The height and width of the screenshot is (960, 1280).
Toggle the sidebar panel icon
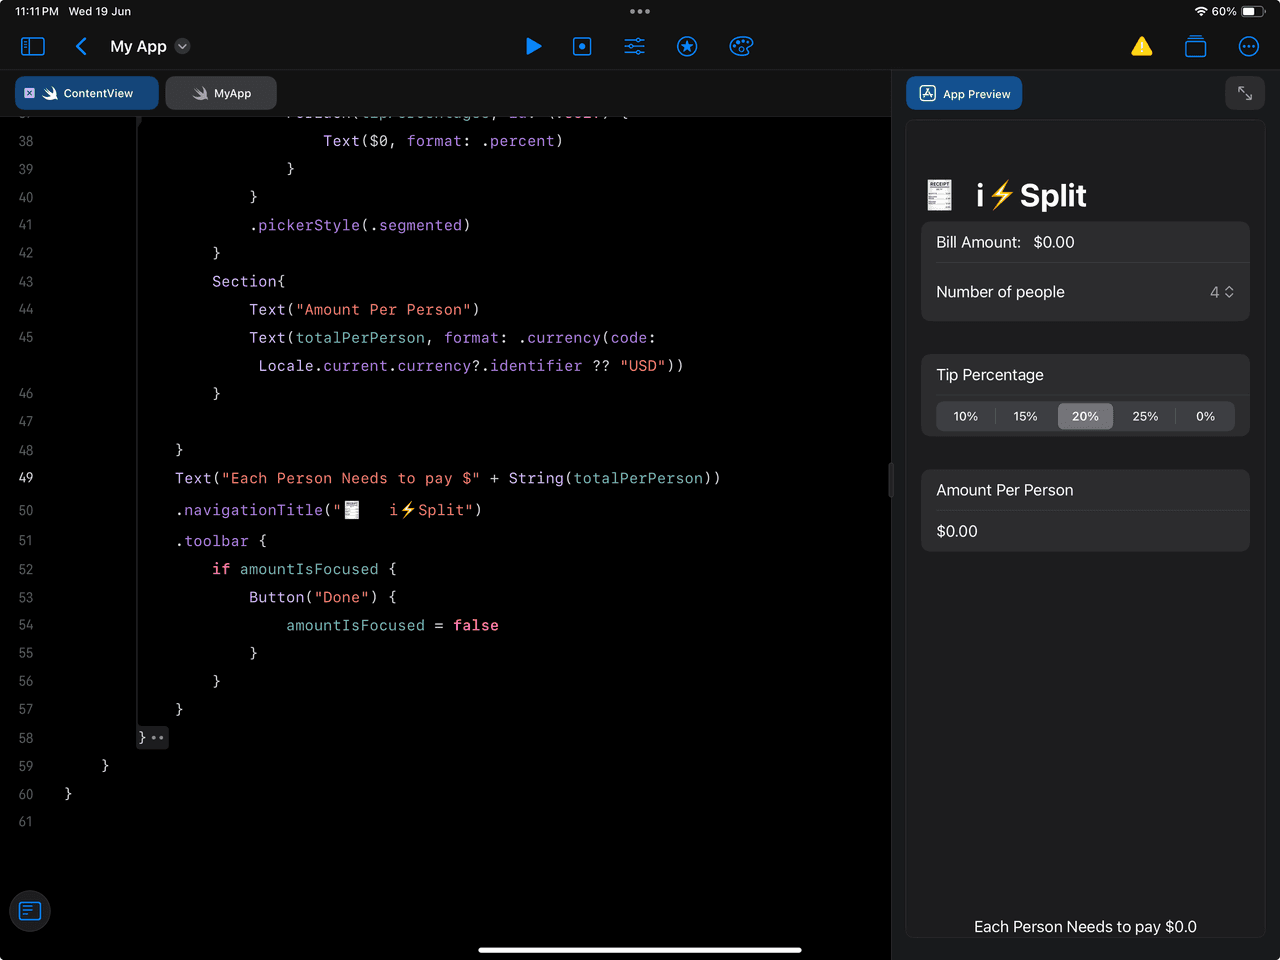point(33,46)
